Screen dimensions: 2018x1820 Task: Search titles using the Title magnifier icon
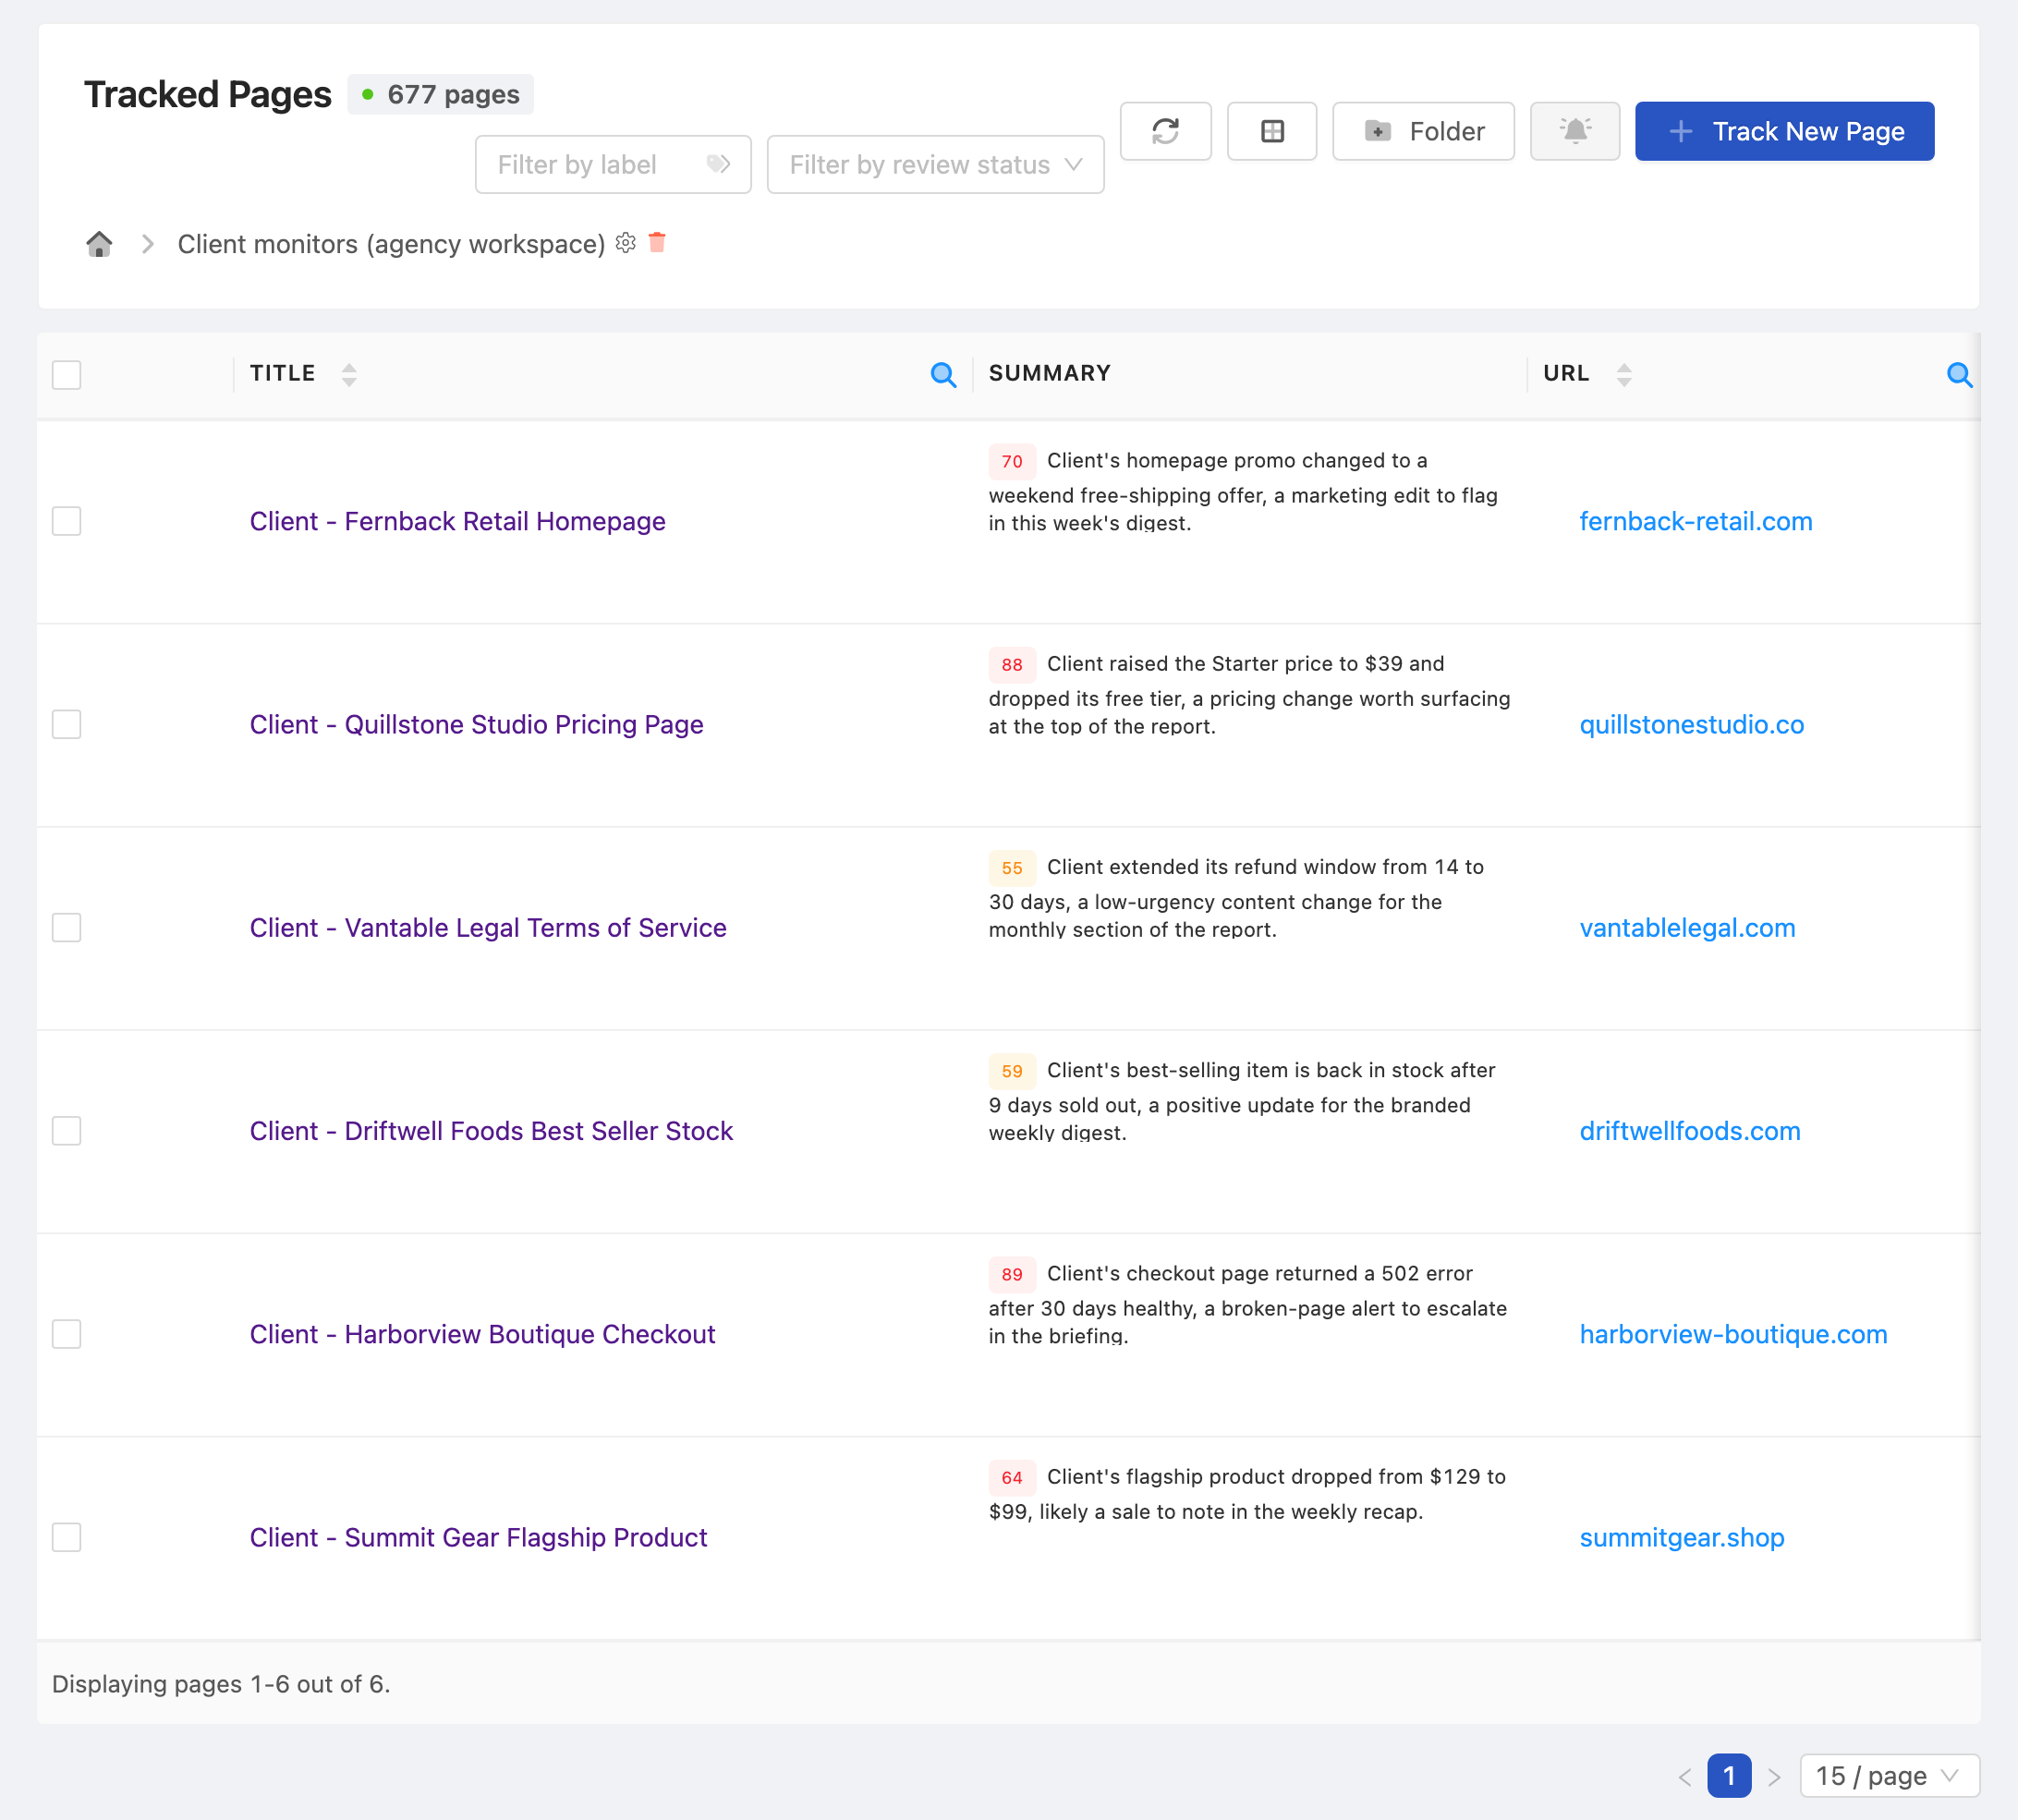point(943,375)
